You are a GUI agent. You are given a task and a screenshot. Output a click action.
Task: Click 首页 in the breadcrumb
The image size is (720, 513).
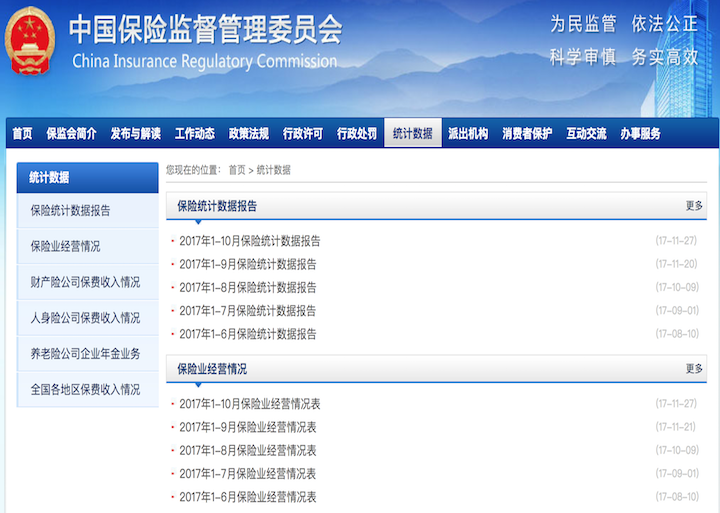(237, 170)
